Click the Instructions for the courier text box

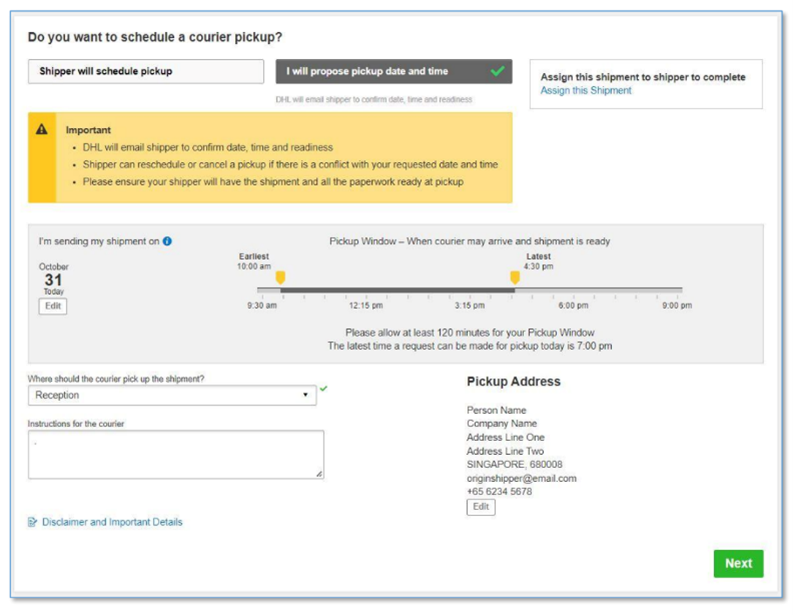pyautogui.click(x=176, y=454)
